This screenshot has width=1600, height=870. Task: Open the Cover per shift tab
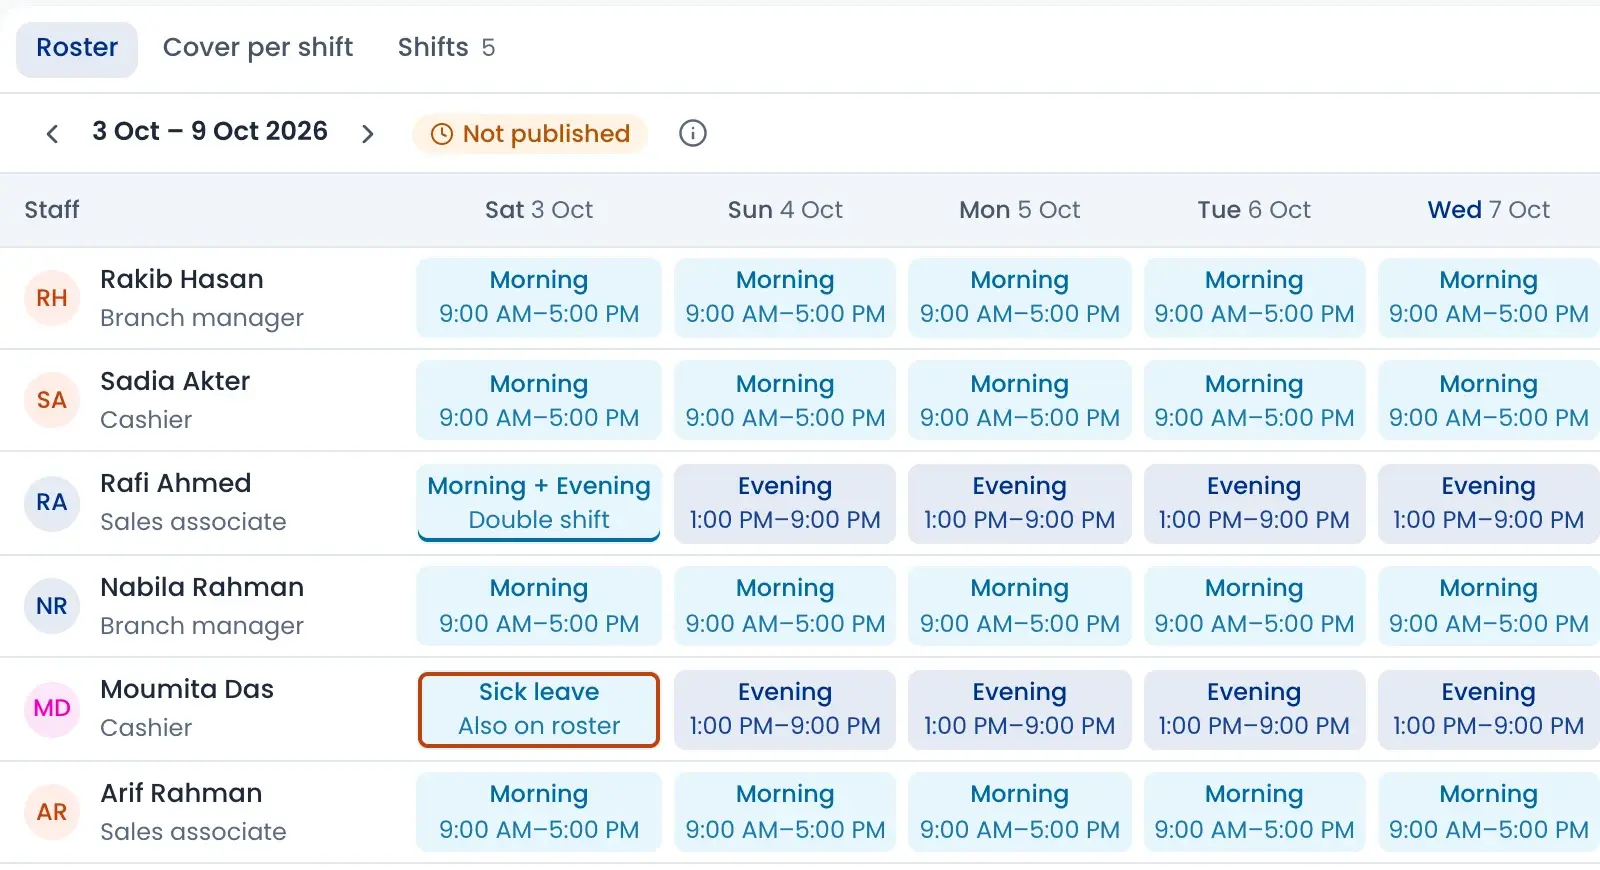pos(258,48)
